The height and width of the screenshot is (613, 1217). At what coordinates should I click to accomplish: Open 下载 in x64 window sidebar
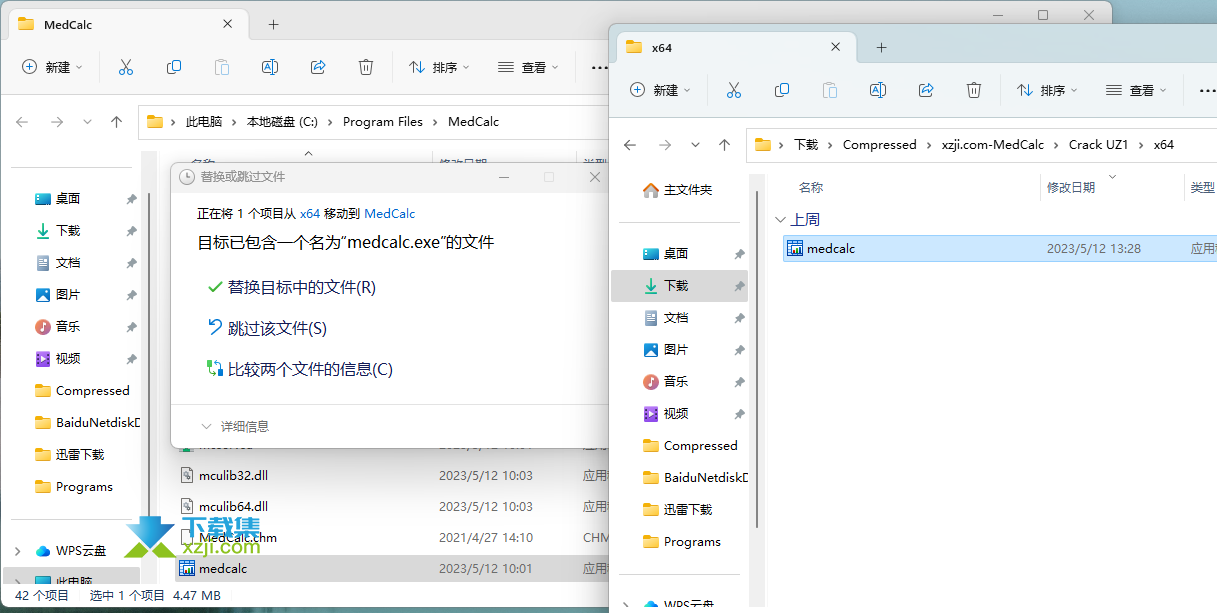[676, 285]
